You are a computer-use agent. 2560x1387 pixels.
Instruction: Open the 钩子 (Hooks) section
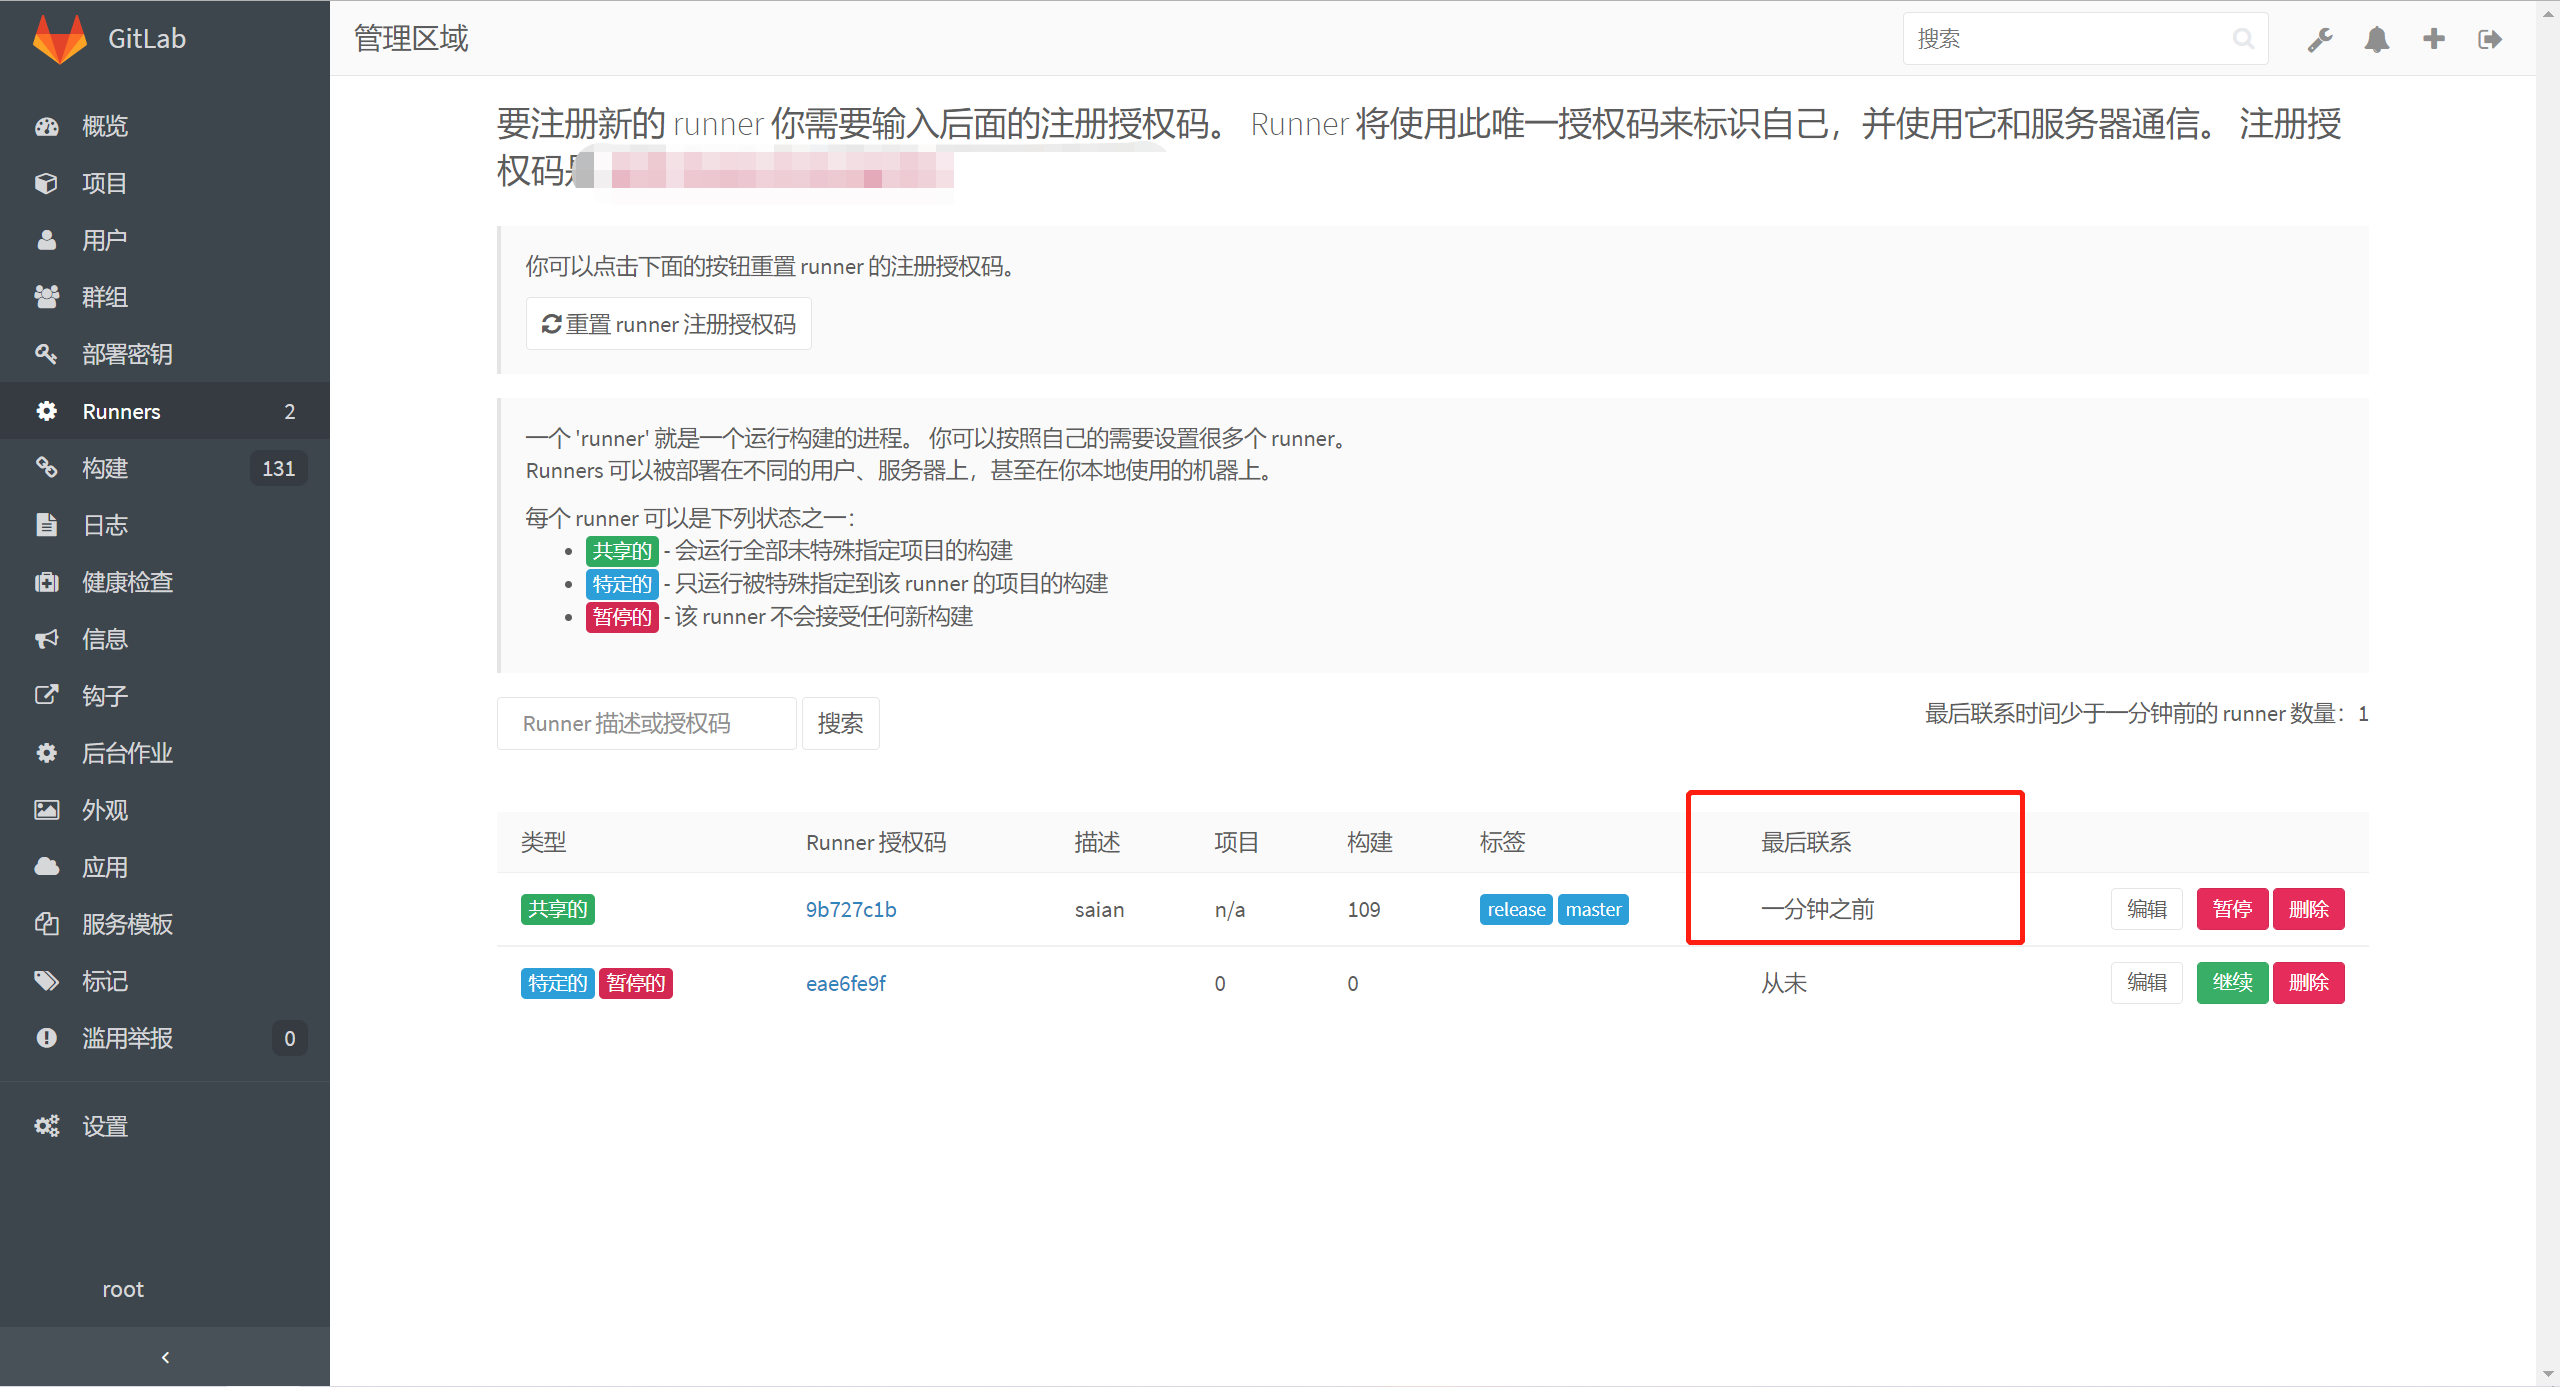(x=104, y=695)
